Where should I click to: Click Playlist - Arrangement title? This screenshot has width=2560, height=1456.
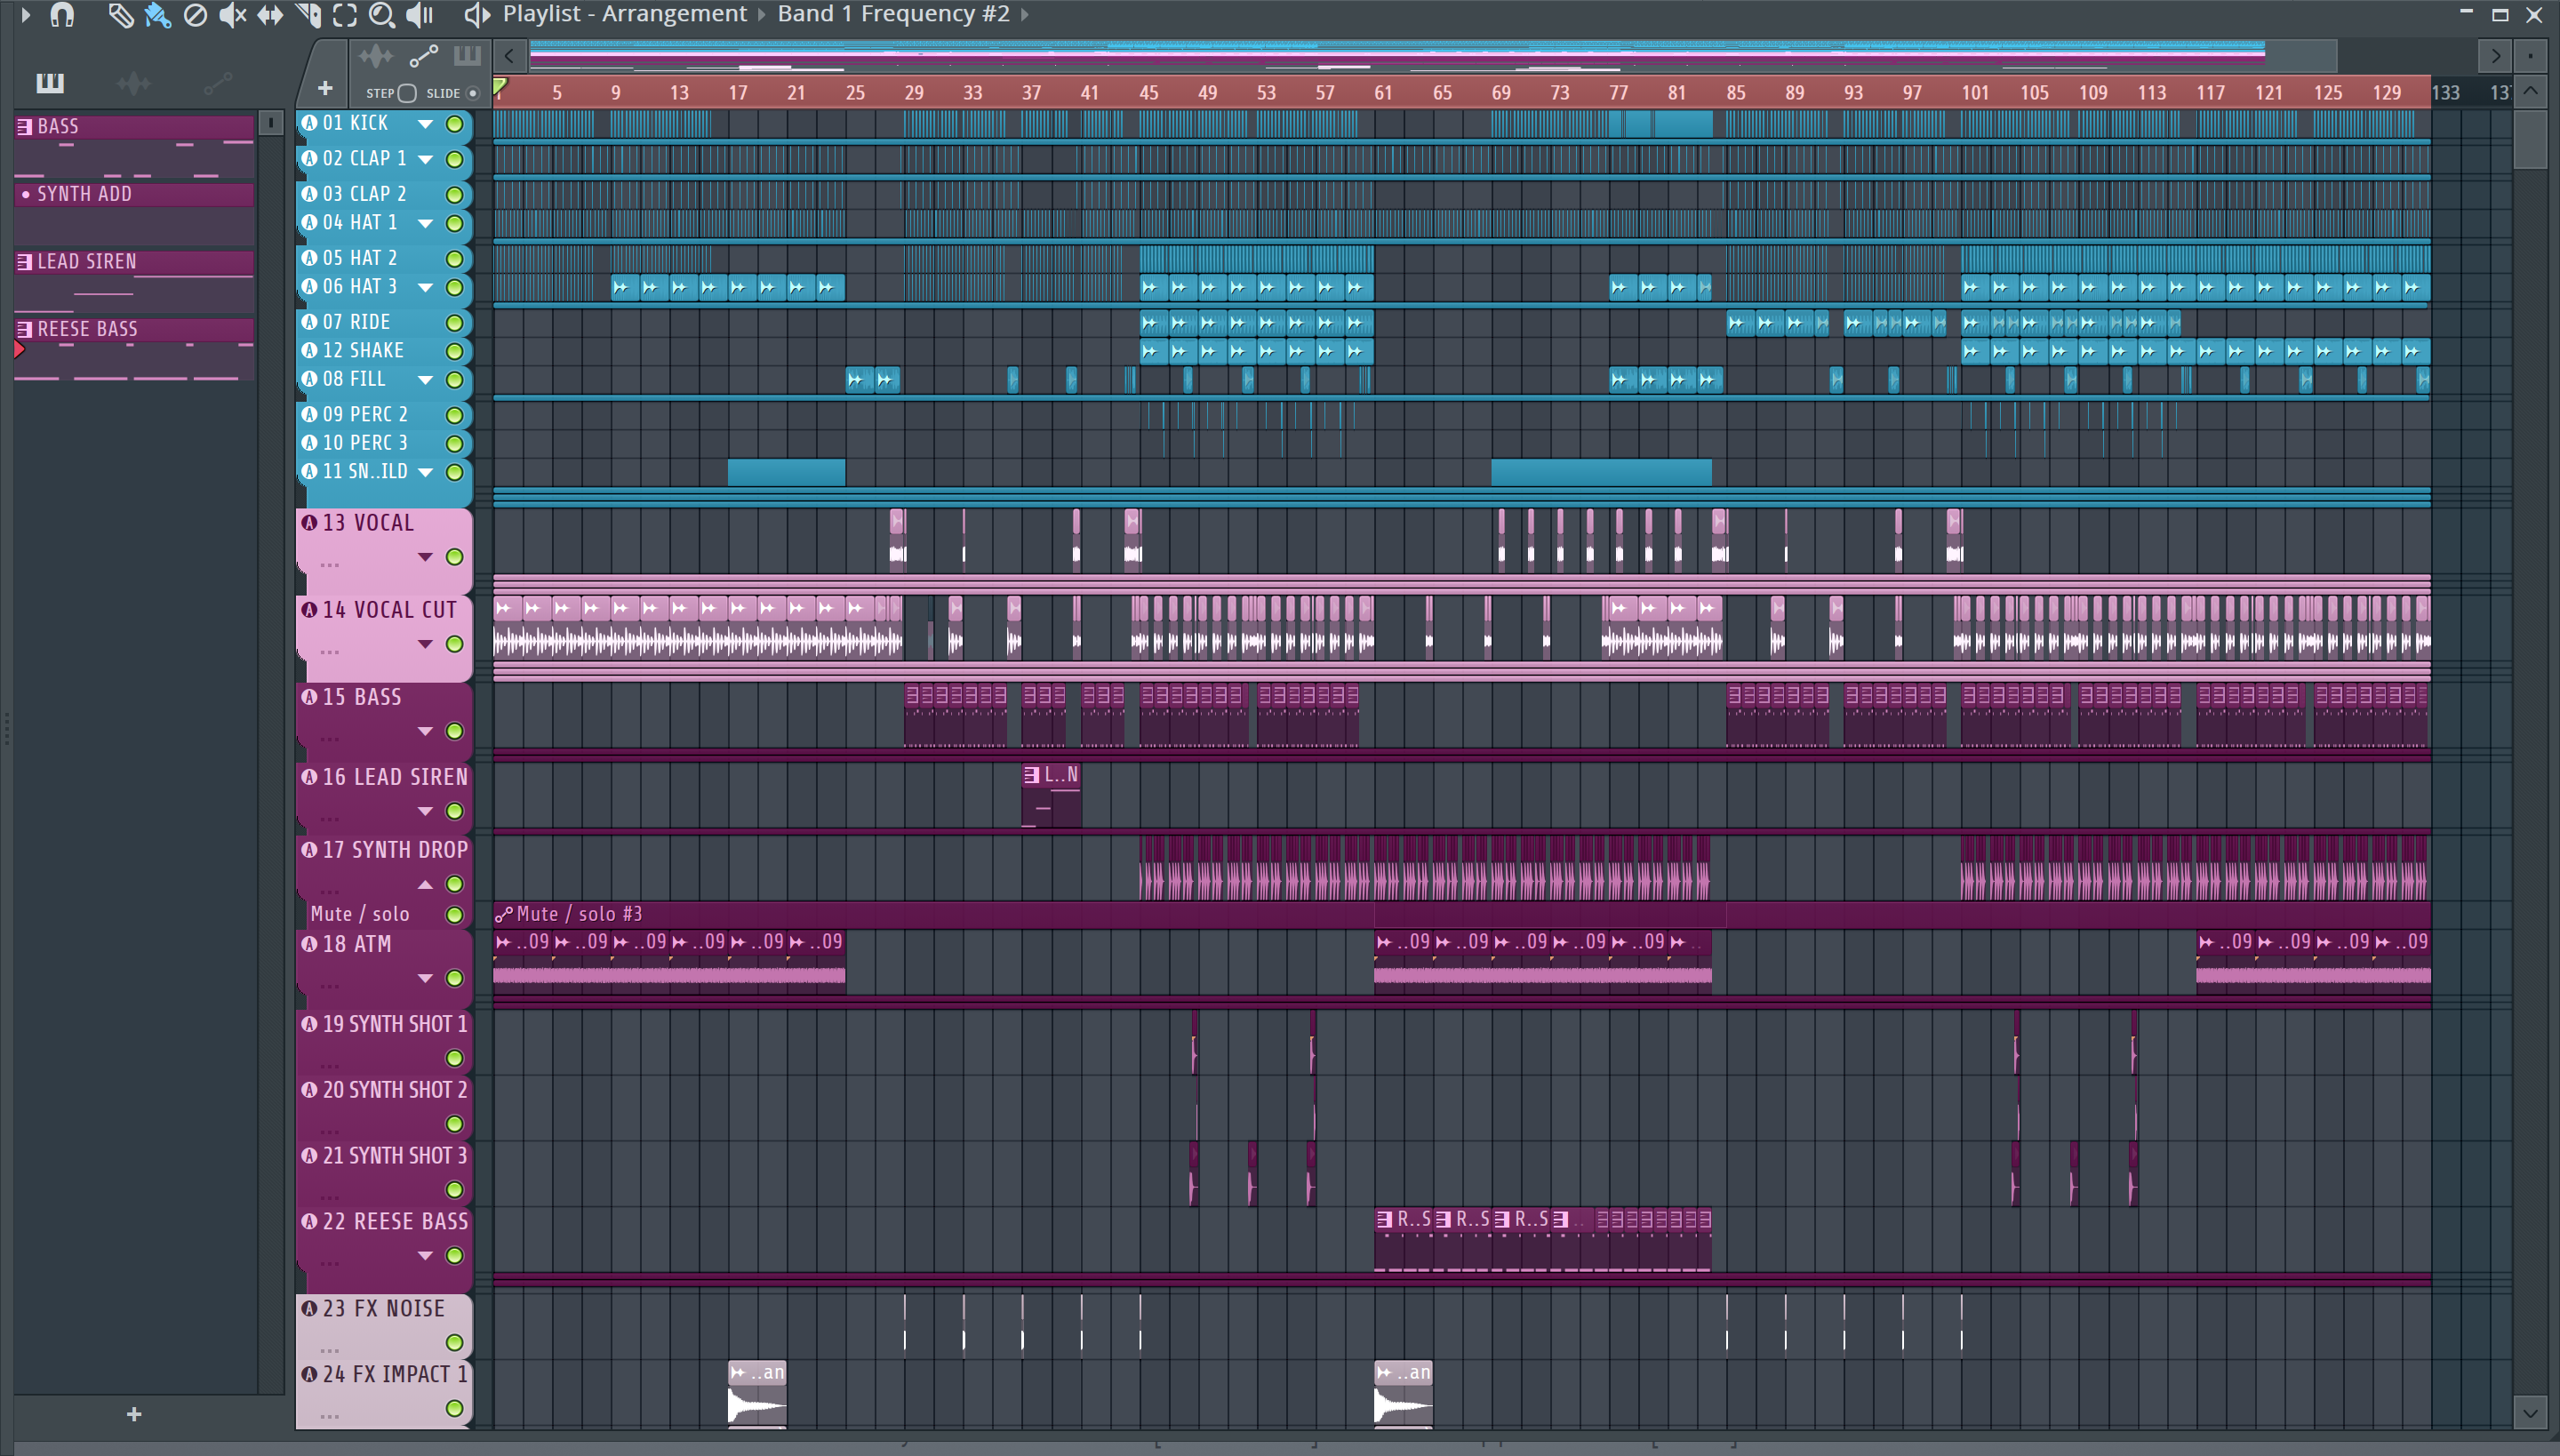[x=625, y=14]
